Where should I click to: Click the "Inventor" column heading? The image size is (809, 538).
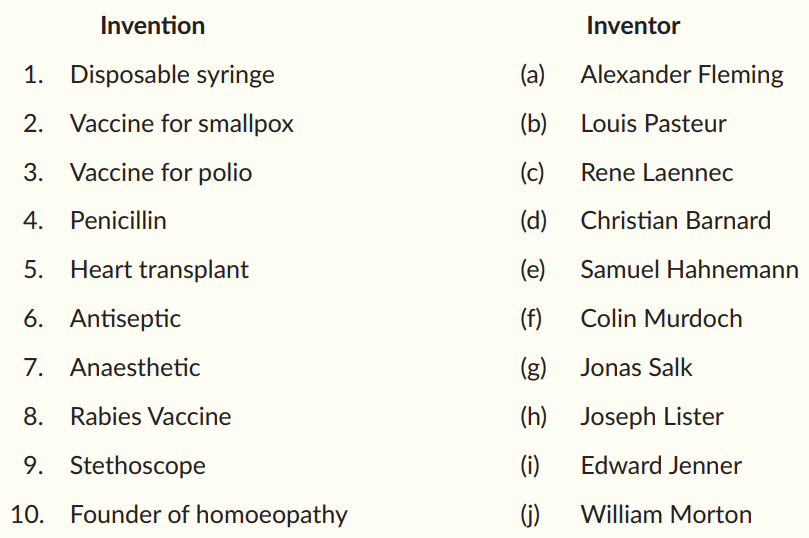633,26
